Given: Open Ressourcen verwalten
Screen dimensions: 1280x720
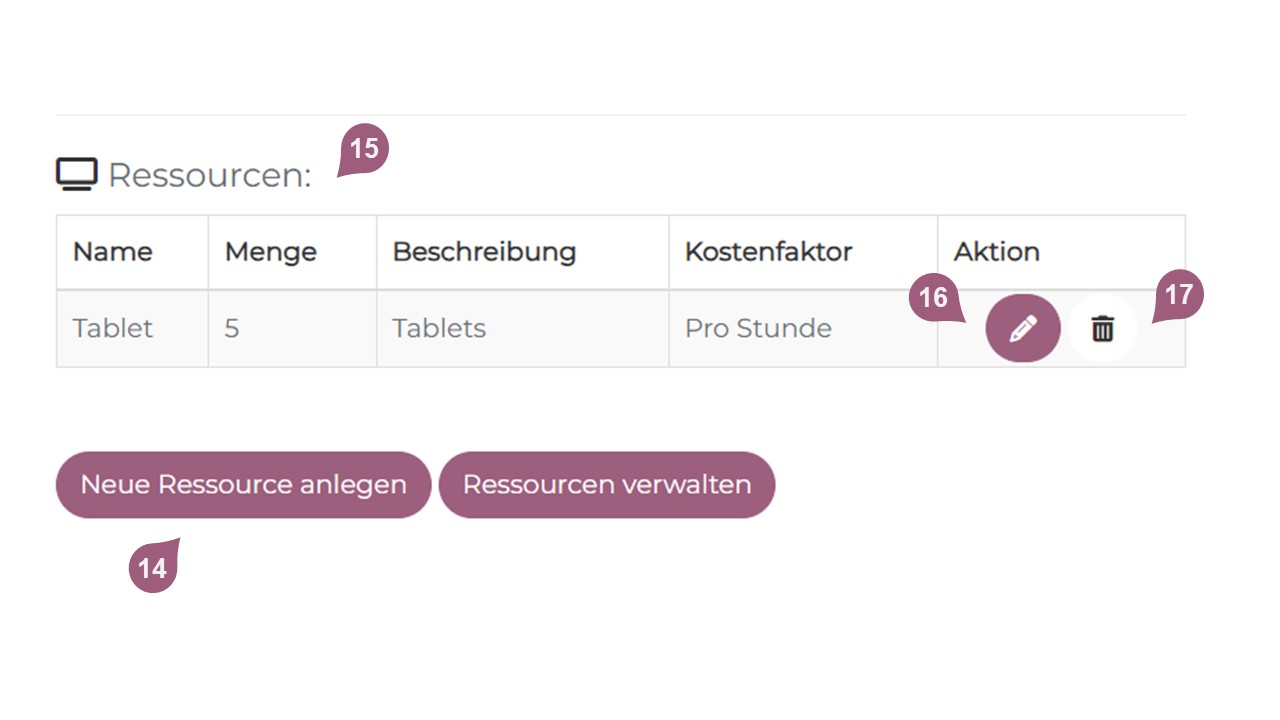Looking at the screenshot, I should click(x=606, y=485).
